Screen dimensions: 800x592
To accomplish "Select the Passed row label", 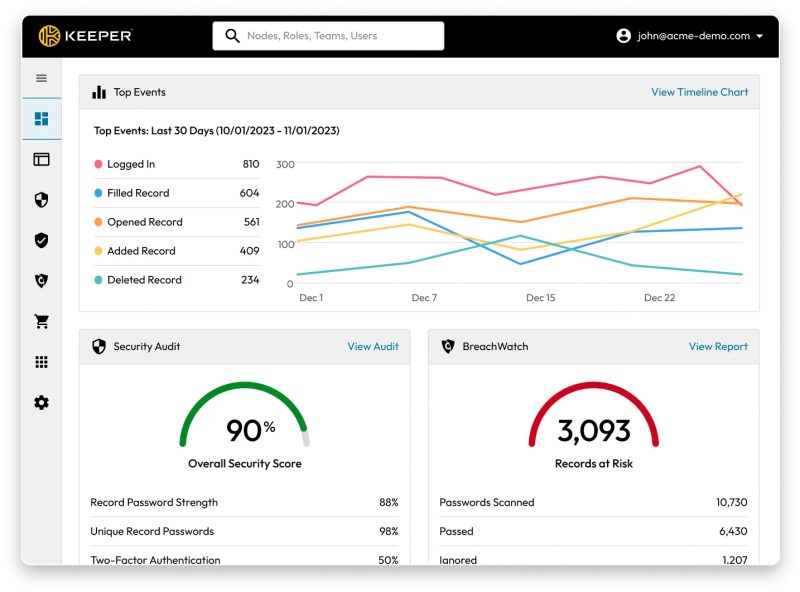I will [456, 531].
